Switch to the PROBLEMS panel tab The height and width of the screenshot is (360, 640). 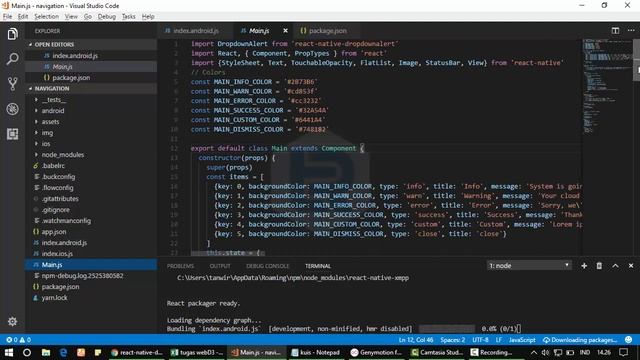coord(180,266)
